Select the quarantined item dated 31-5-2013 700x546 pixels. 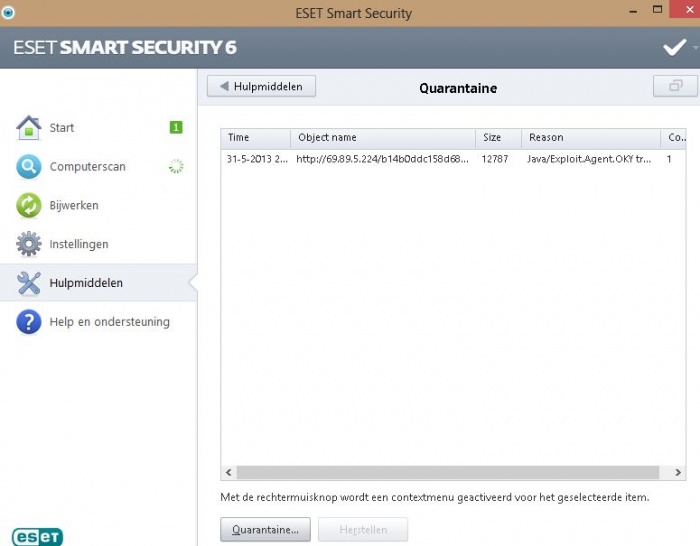[x=453, y=159]
